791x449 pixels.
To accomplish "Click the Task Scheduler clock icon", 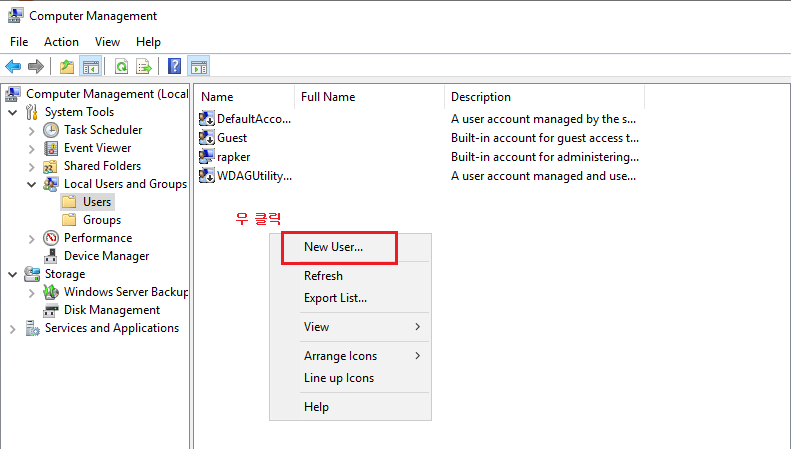I will [x=50, y=130].
